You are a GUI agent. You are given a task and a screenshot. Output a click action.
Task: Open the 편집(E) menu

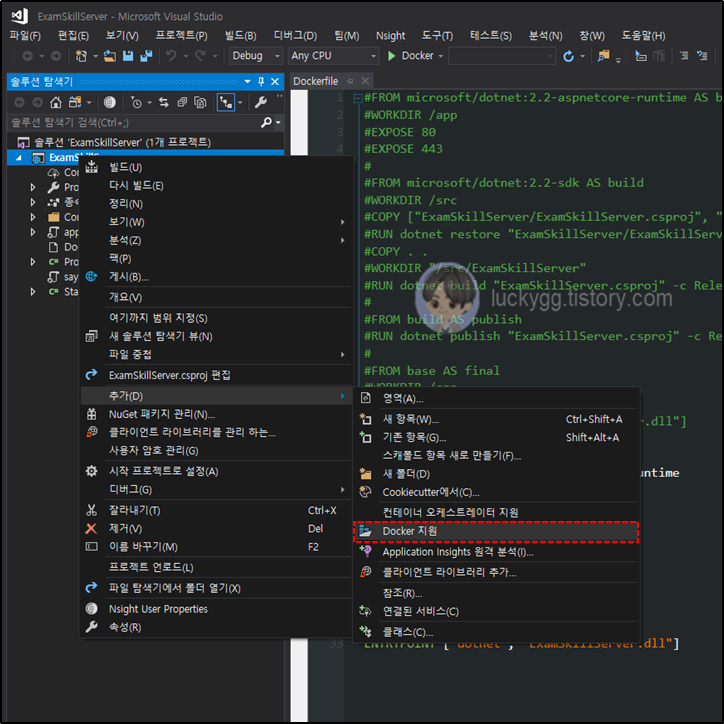point(73,36)
